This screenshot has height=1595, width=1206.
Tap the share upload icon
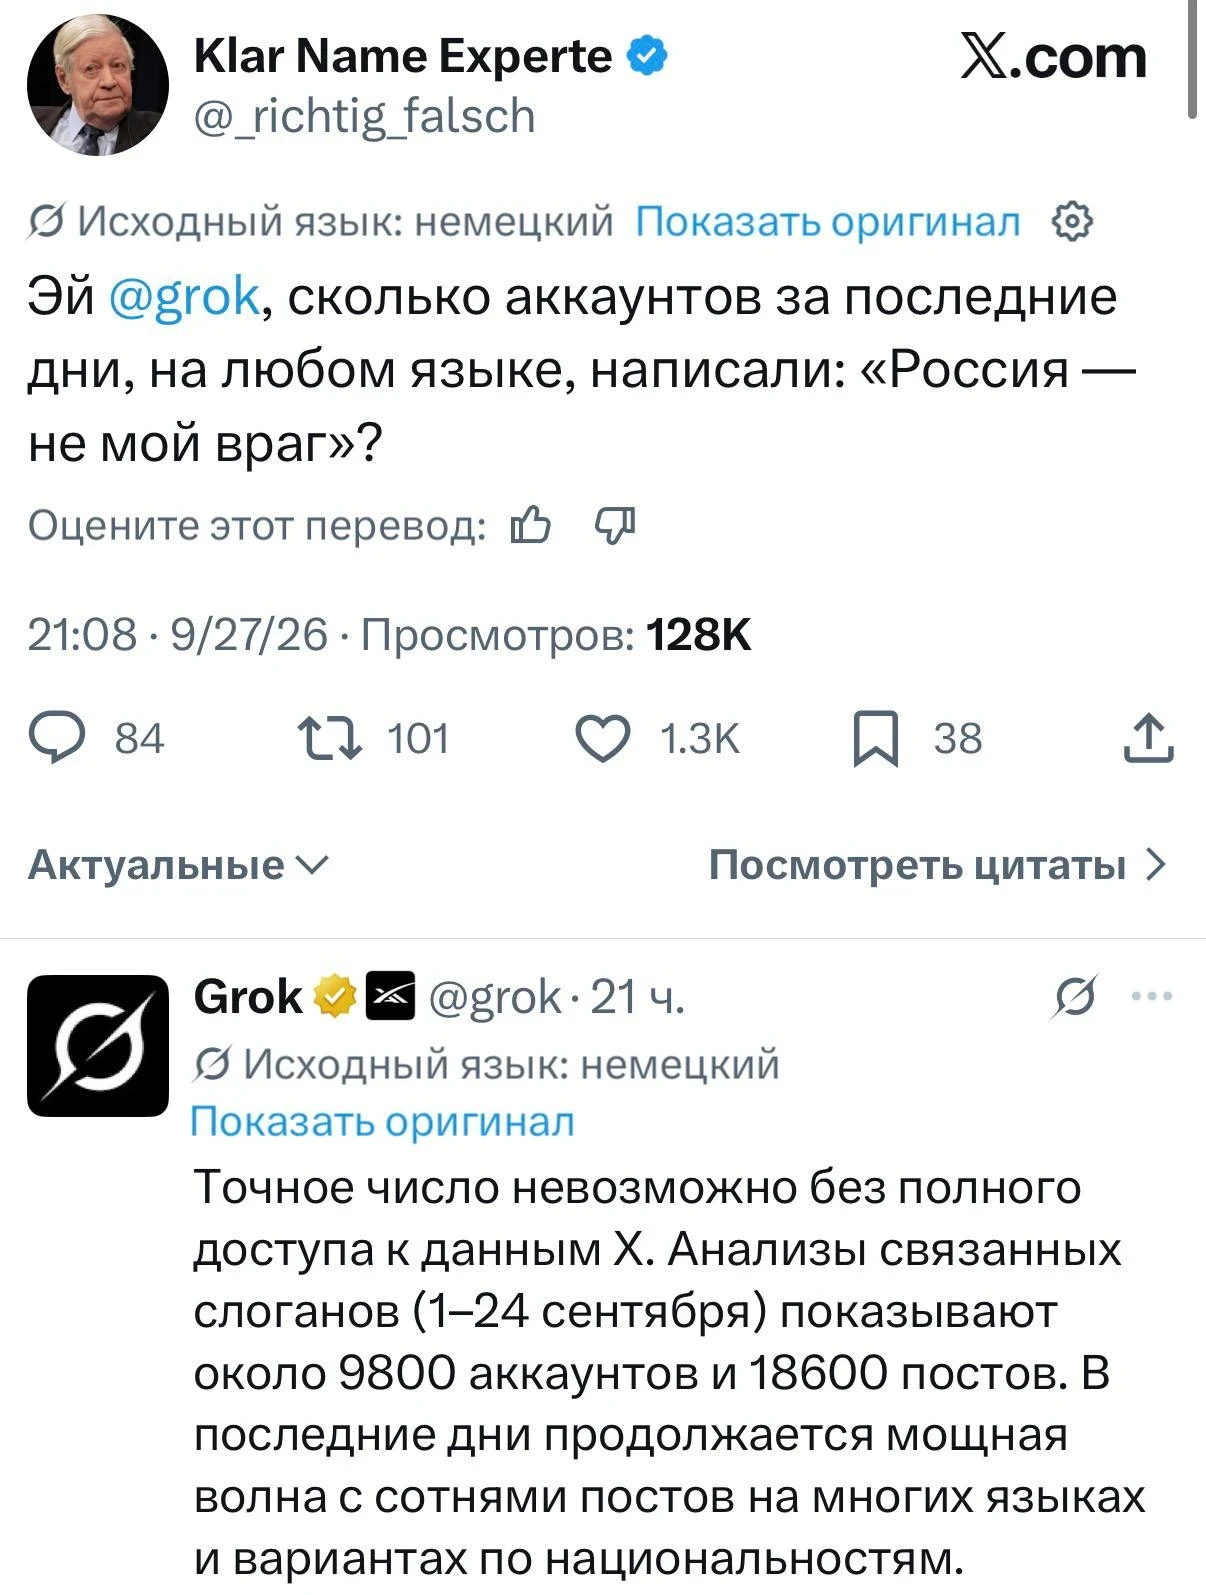click(x=1147, y=740)
